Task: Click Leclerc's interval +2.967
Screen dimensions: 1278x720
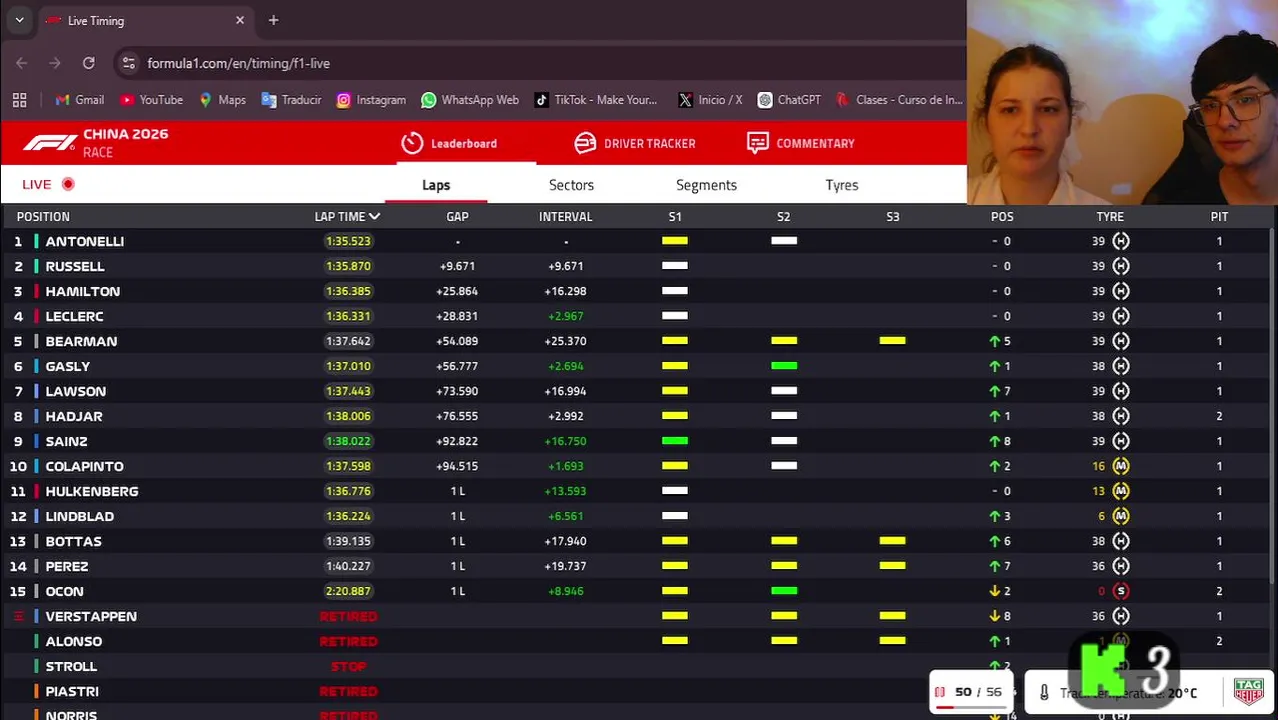Action: point(566,316)
